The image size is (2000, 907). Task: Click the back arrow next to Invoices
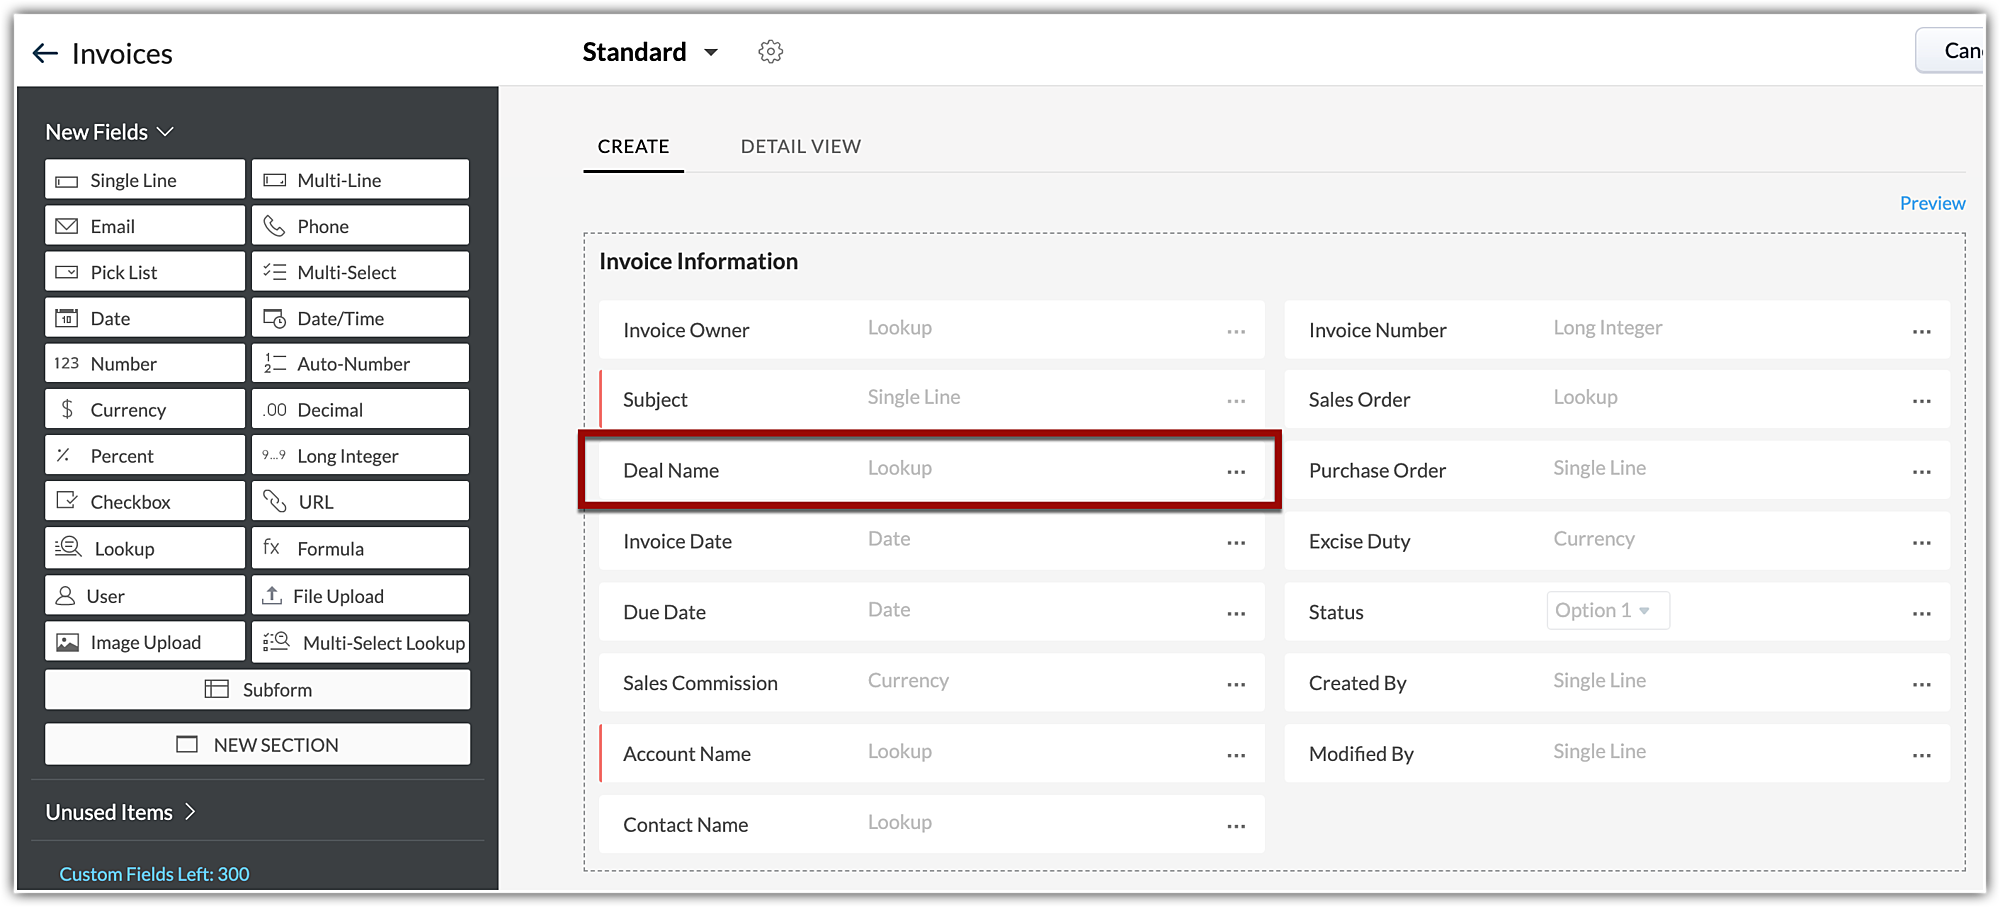coord(45,53)
